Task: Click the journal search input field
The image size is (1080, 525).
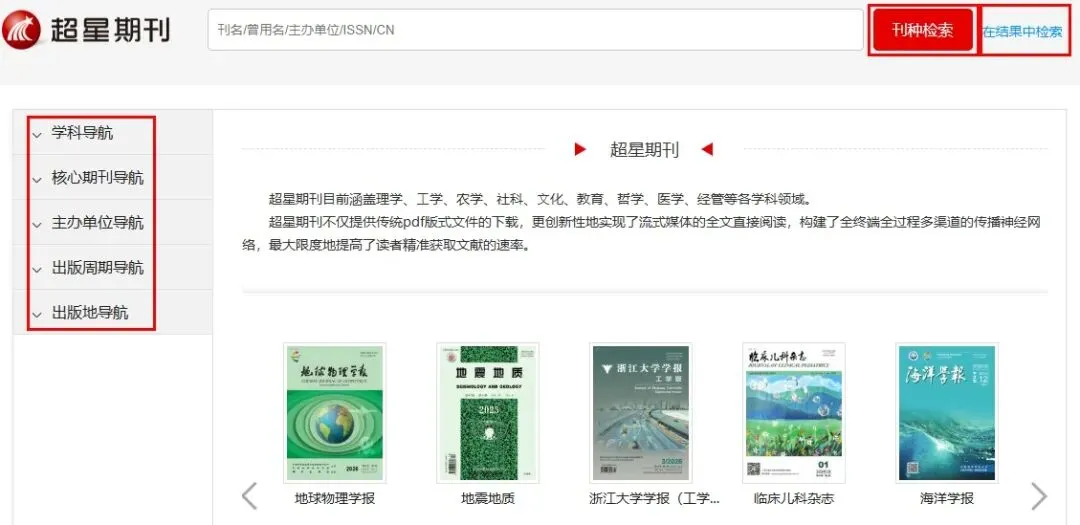Action: (x=535, y=30)
